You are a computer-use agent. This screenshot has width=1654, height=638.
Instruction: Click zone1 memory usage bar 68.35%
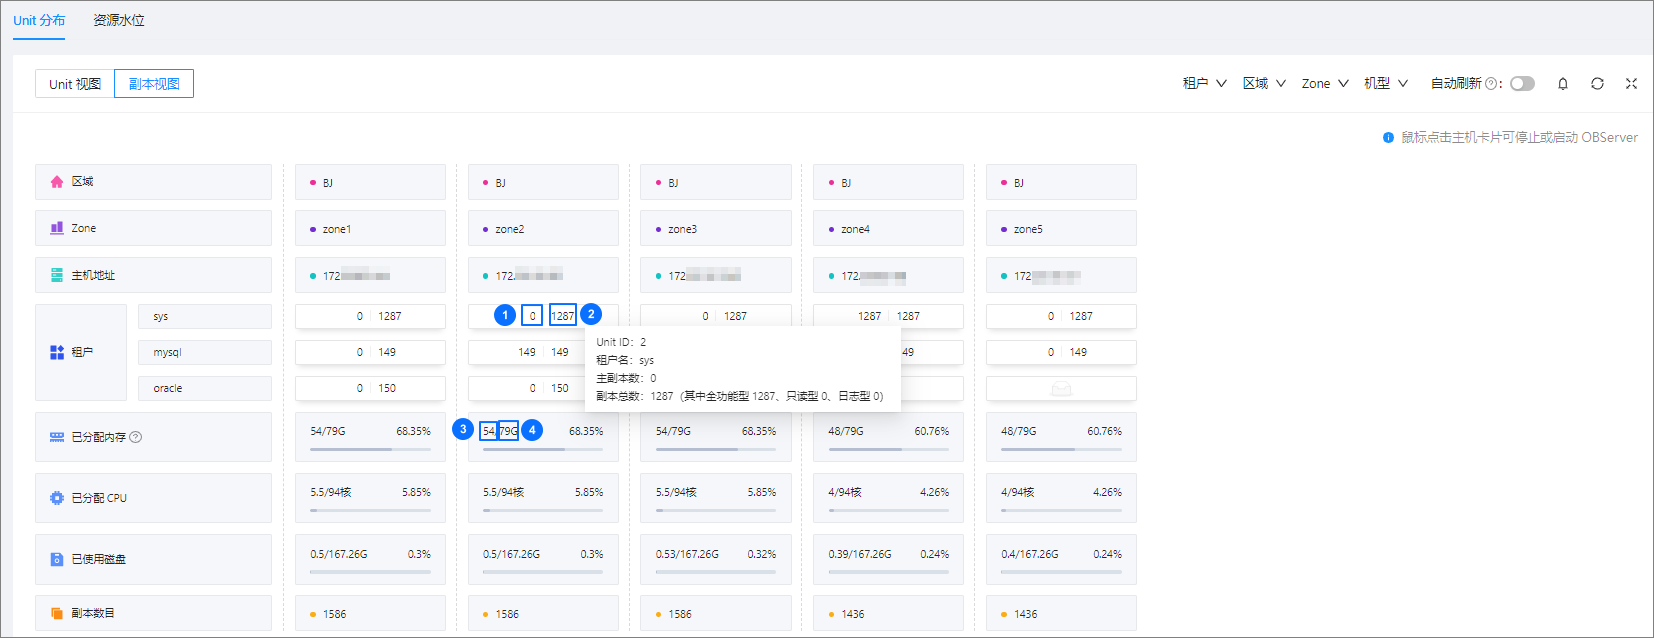370,449
